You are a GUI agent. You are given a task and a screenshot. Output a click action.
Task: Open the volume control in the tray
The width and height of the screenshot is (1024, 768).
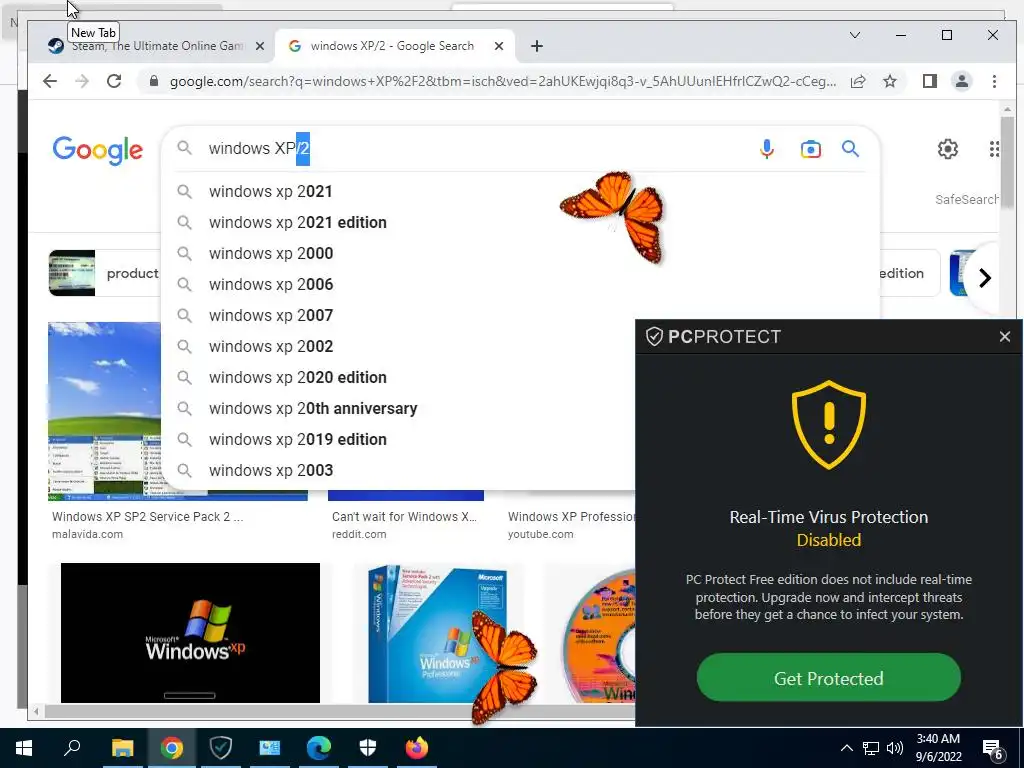point(895,748)
